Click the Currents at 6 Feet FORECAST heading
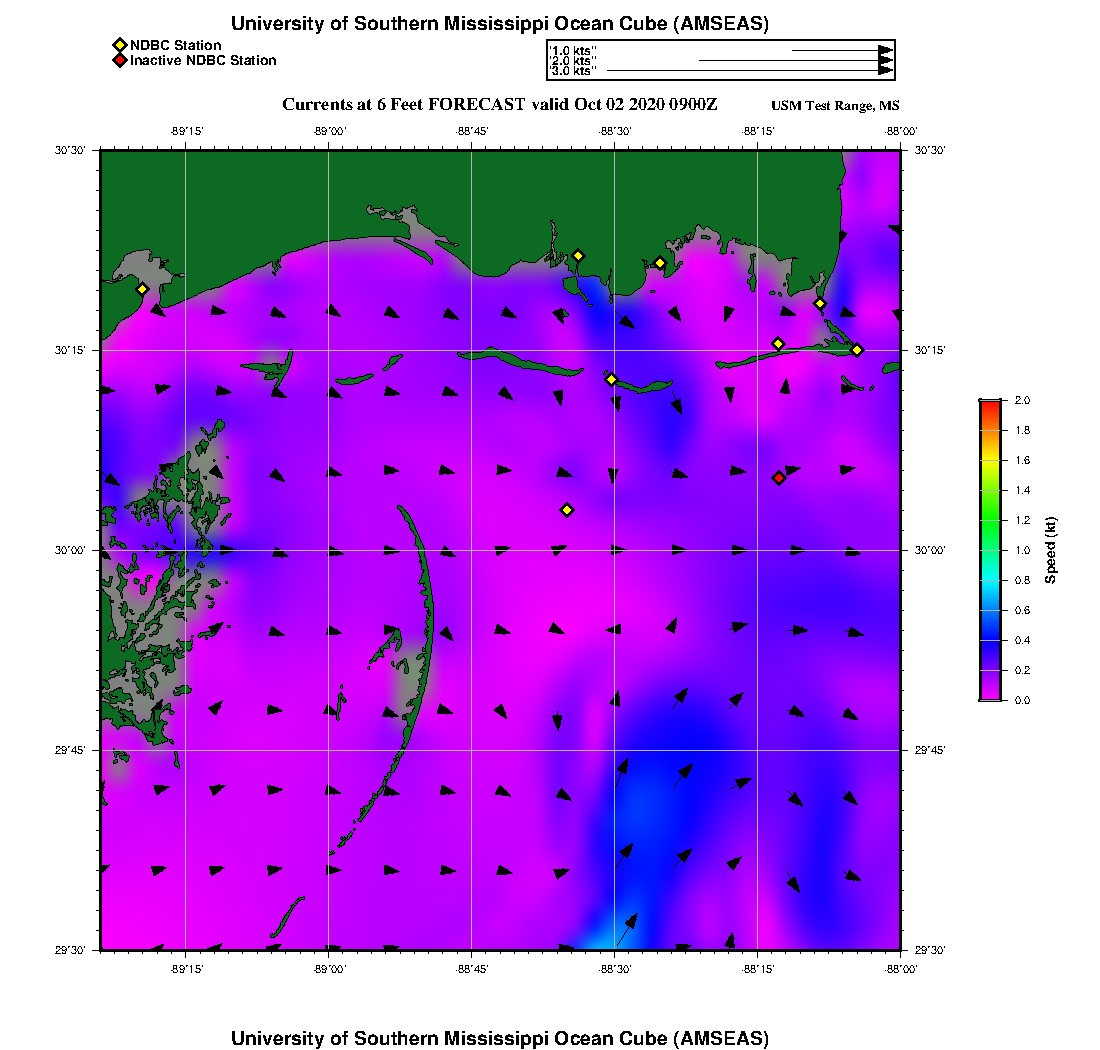Screen dimensions: 1100x1050 click(x=500, y=105)
